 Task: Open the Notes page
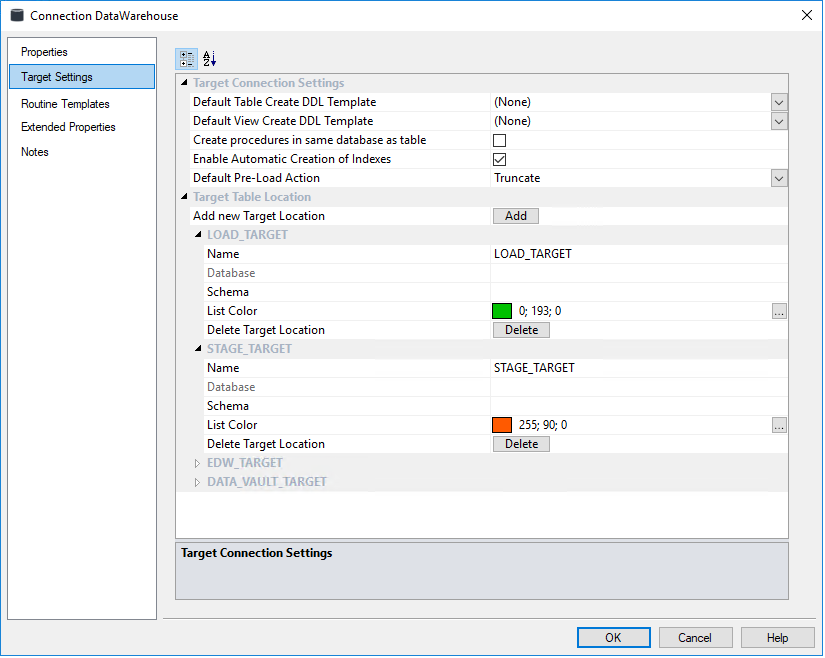coord(35,152)
